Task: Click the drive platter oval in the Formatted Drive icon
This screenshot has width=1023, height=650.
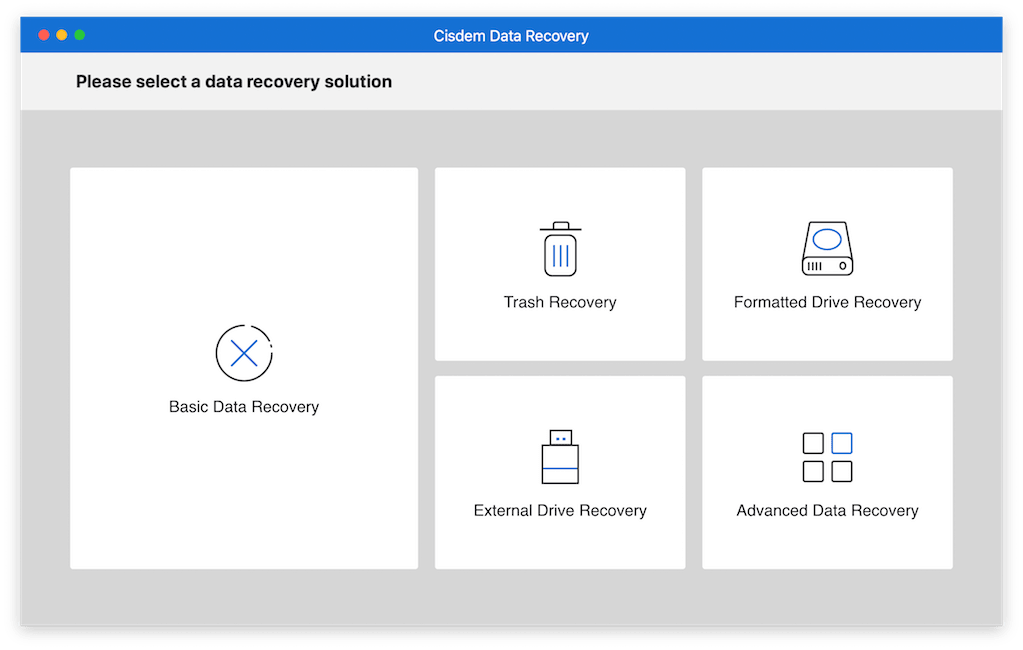Action: coord(827,240)
